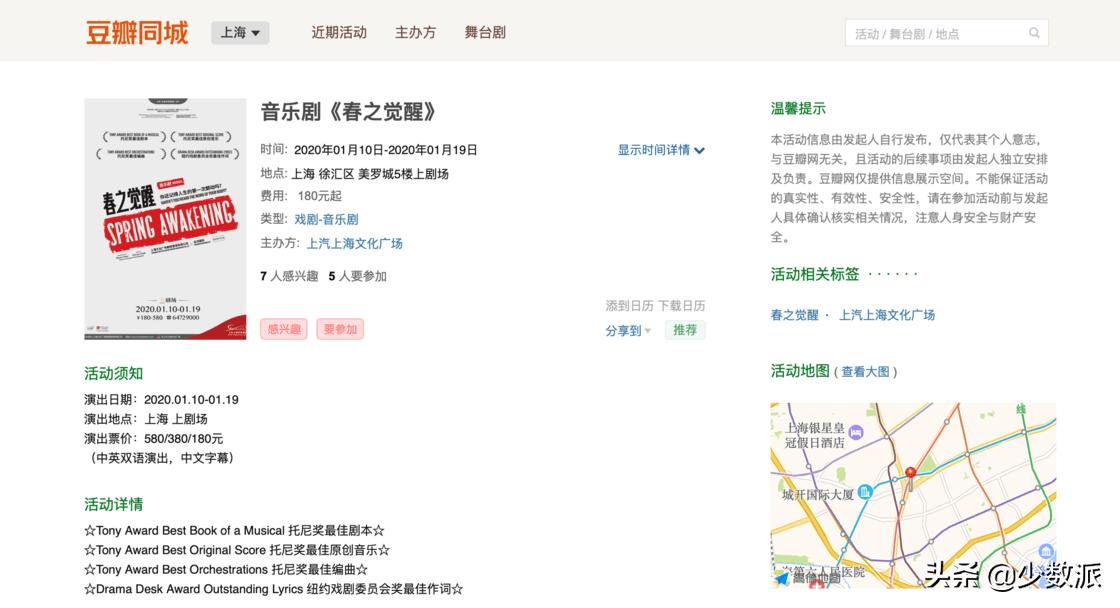Click the activity map image
This screenshot has height=608, width=1120.
[913, 494]
